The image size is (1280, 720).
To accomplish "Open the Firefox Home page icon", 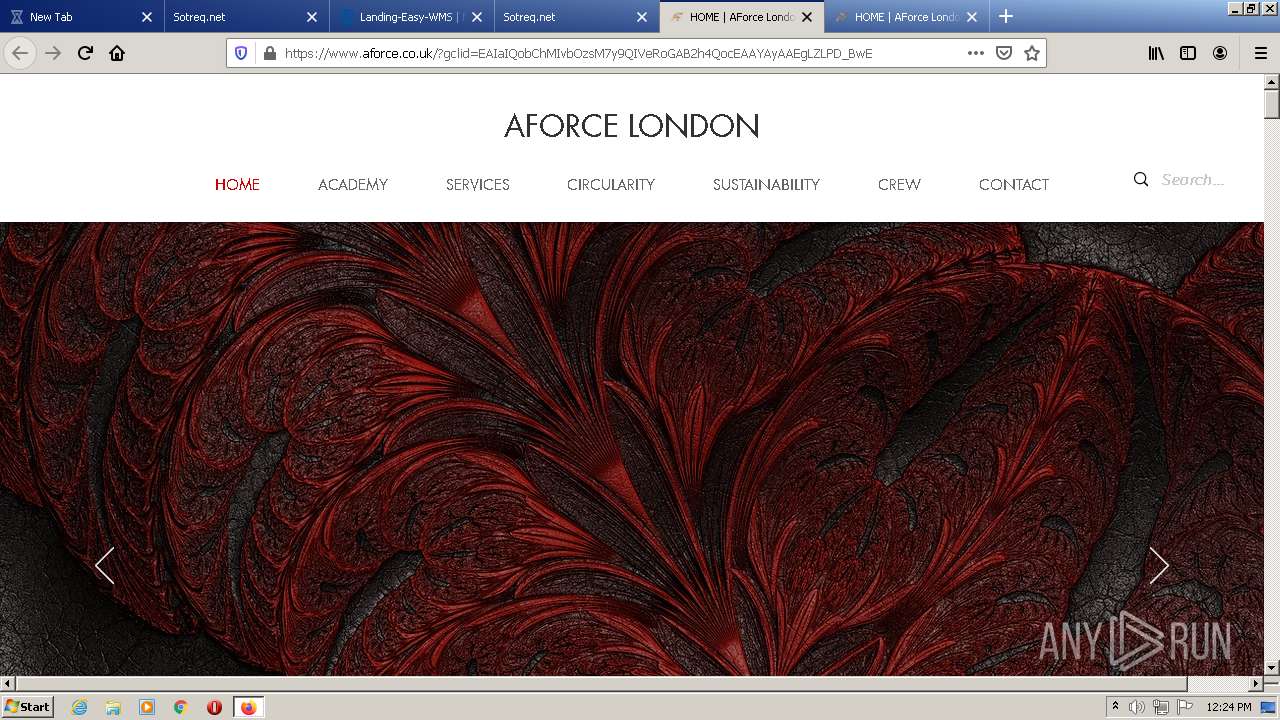I will click(x=117, y=53).
